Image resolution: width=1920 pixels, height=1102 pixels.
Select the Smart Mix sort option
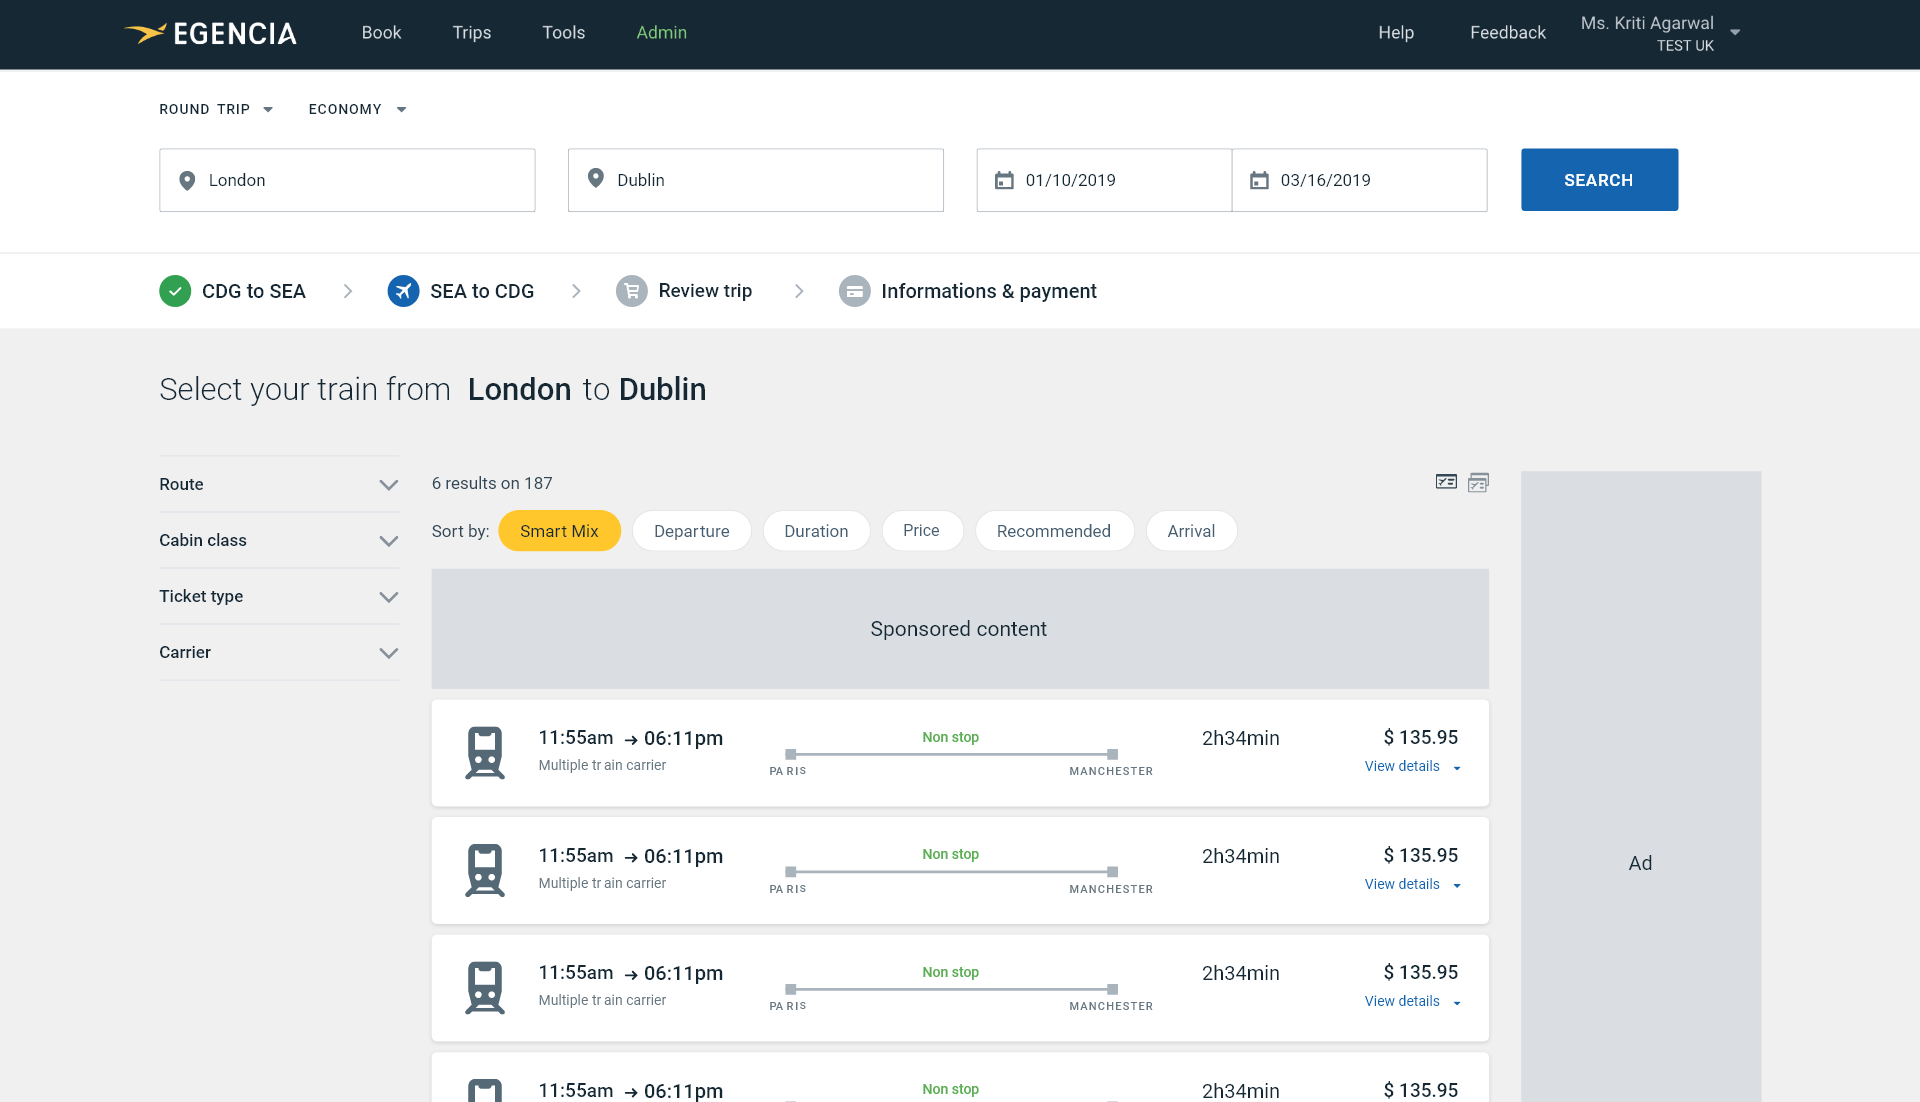click(559, 531)
